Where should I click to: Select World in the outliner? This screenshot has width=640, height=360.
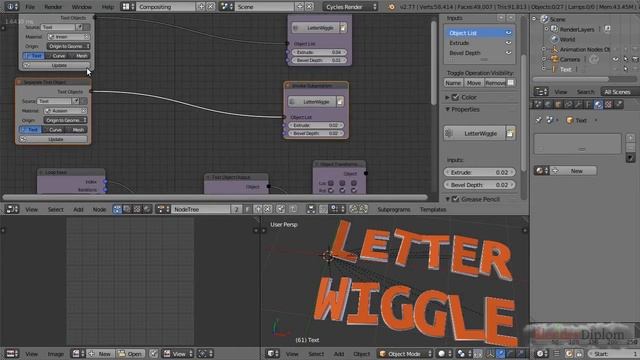click(567, 39)
